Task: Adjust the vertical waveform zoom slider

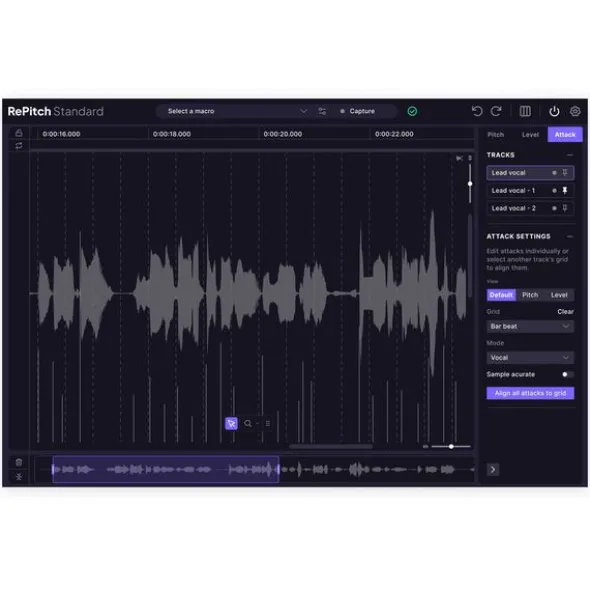Action: (x=470, y=184)
